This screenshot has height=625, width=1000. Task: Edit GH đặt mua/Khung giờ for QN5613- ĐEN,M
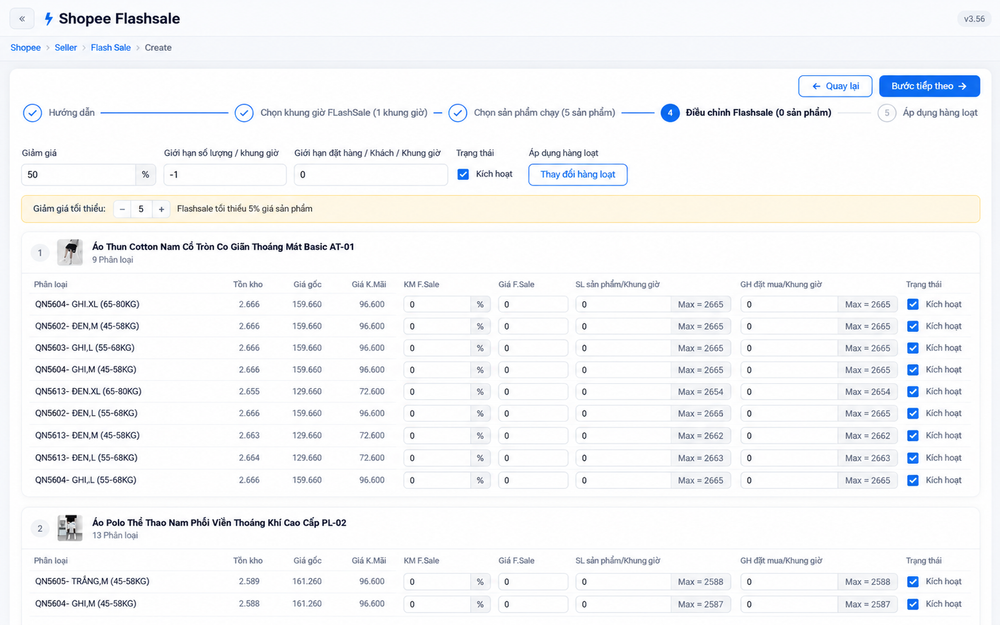click(x=789, y=436)
